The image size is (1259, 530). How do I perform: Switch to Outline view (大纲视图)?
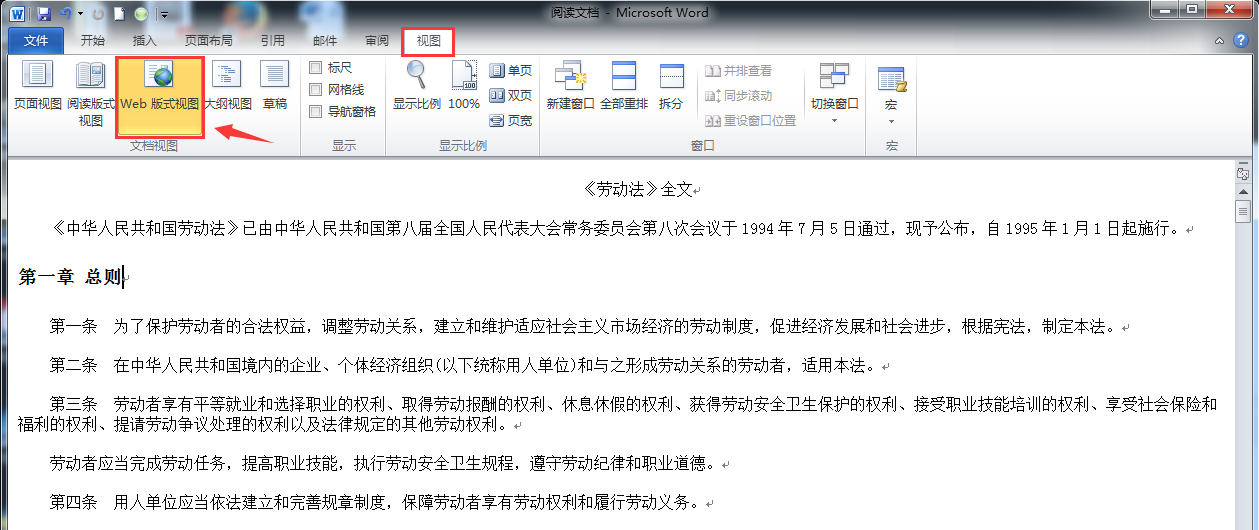227,87
